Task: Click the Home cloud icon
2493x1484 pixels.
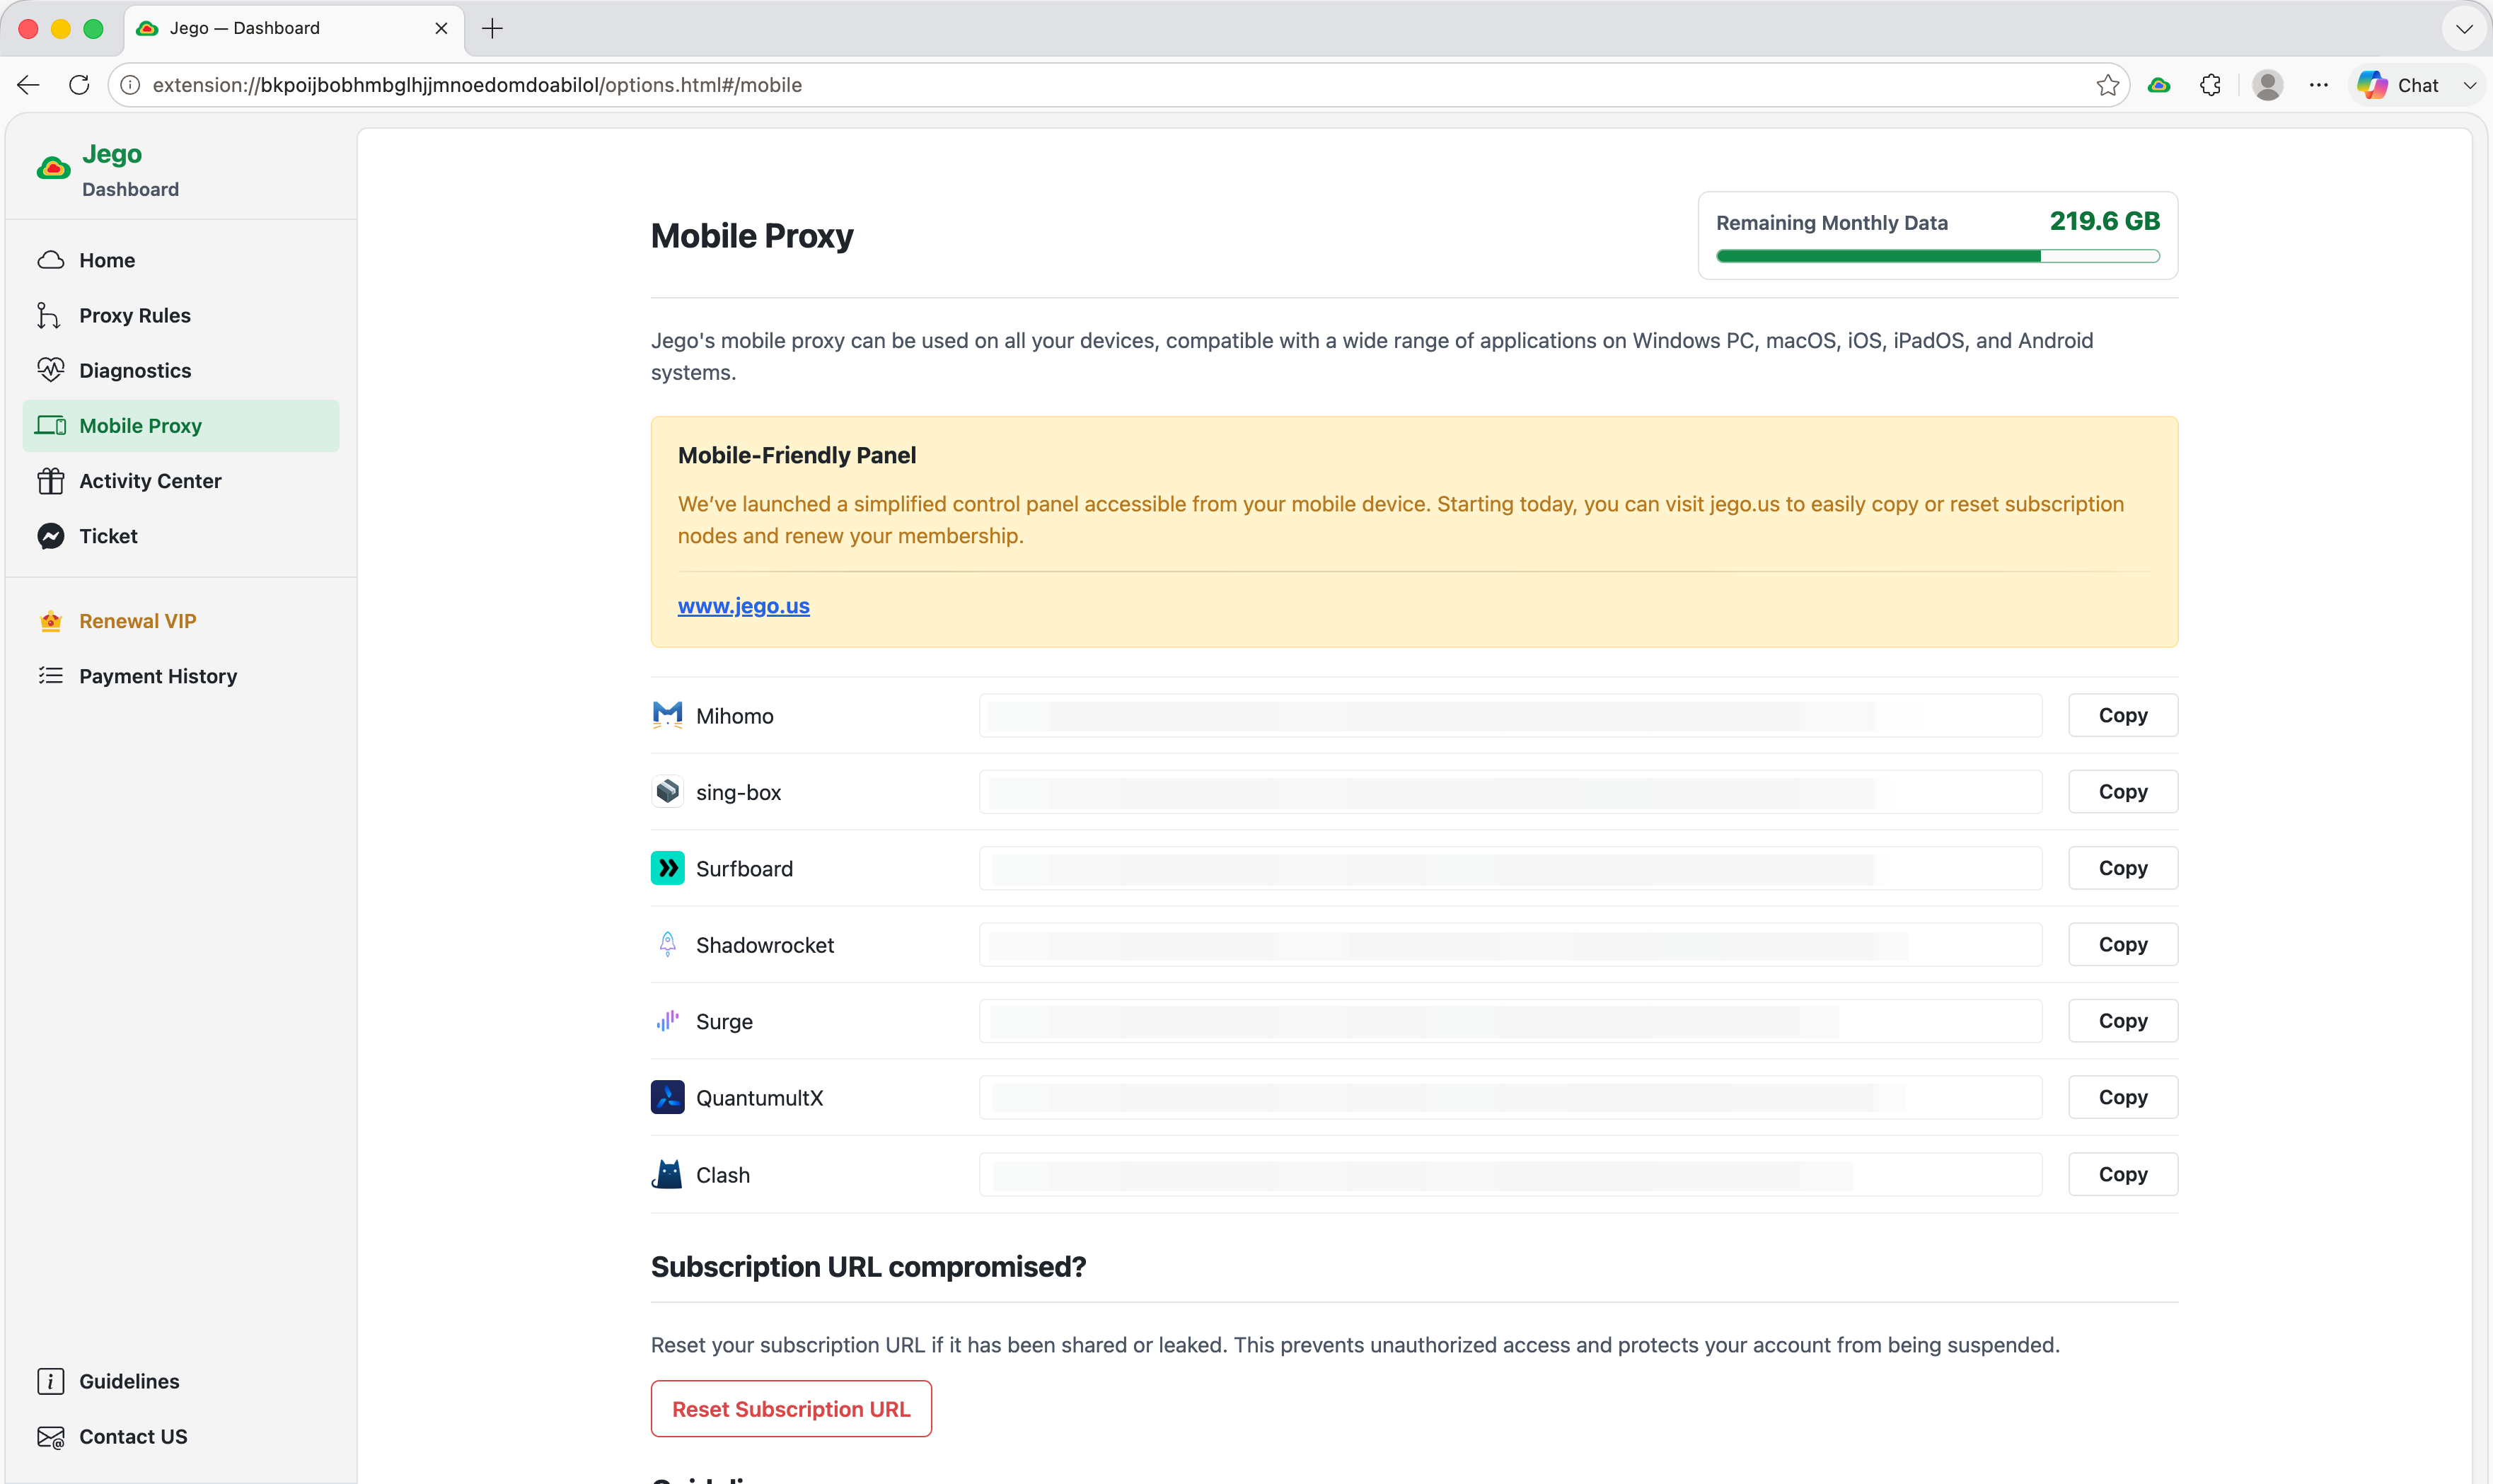Action: point(51,260)
